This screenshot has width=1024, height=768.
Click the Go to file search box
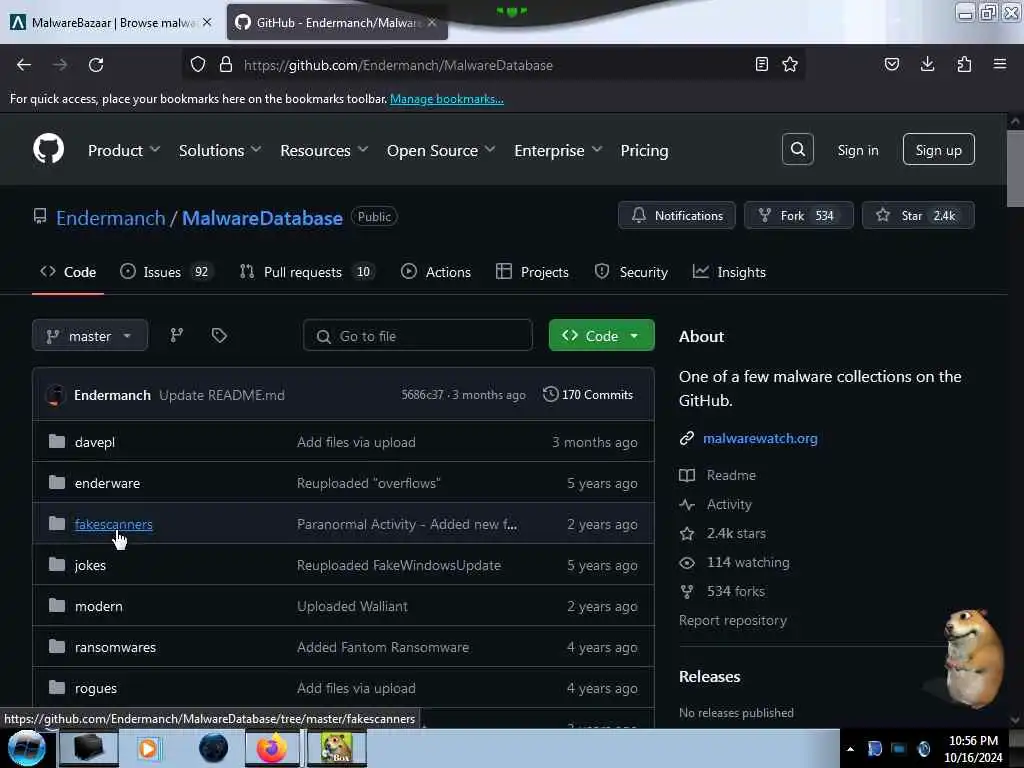click(418, 336)
